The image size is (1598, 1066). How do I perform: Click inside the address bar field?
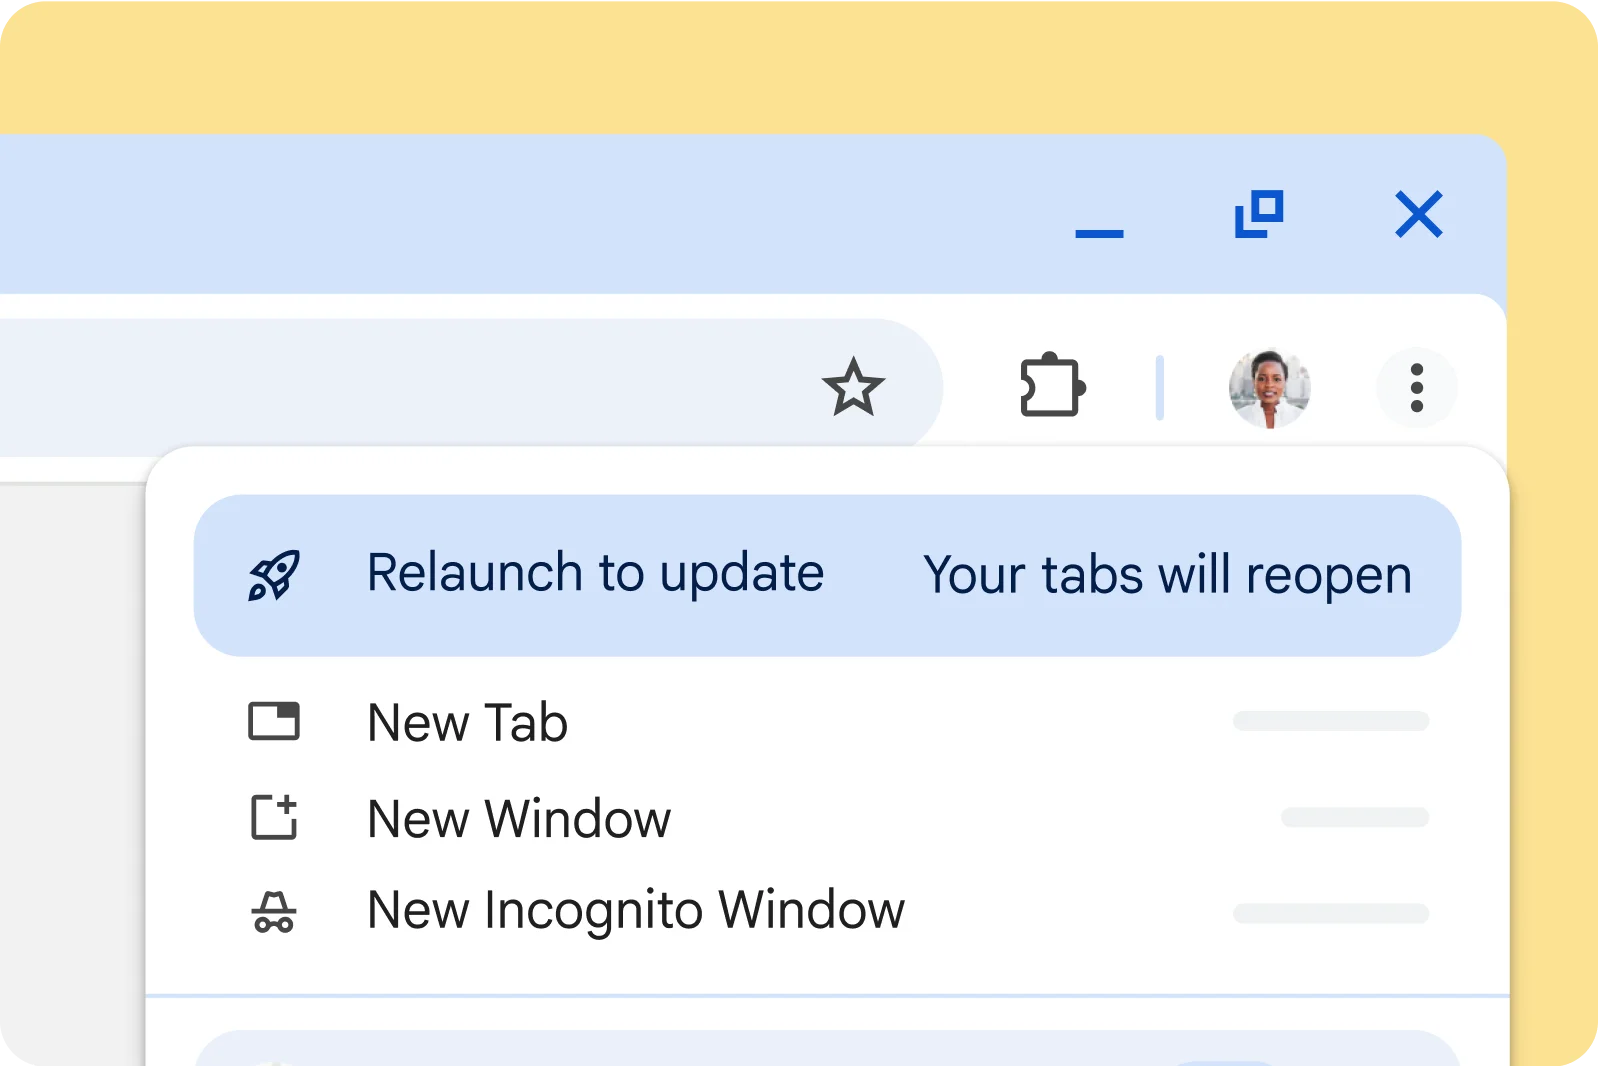[x=400, y=387]
